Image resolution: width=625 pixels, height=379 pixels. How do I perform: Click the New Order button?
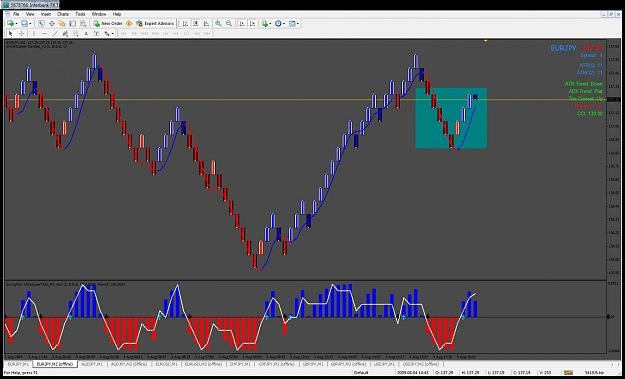108,24
